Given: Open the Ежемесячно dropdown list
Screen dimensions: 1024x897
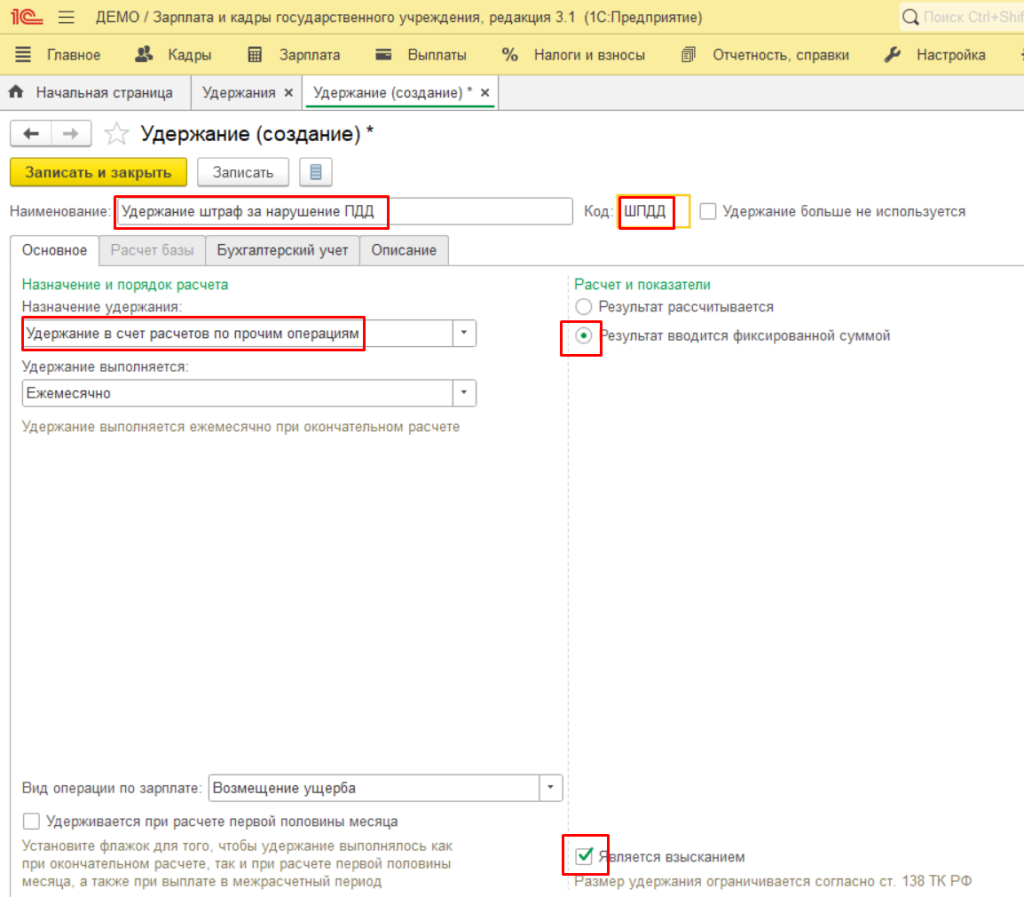Looking at the screenshot, I should pos(464,393).
